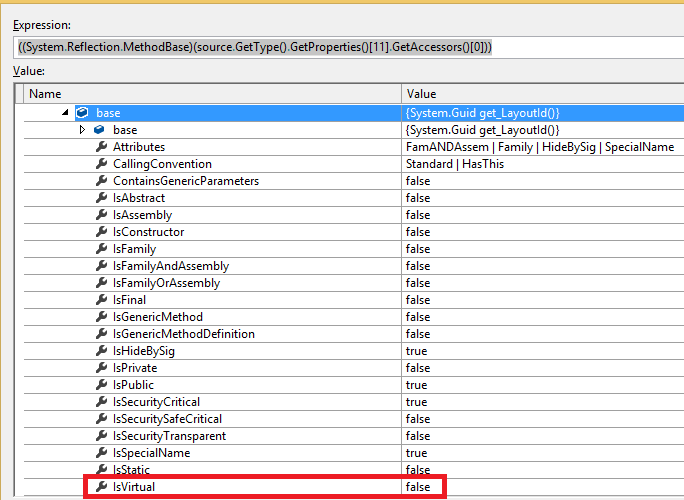684x500 pixels.
Task: Click the wrench icon beside IsSecurityTransparent
Action: point(101,436)
